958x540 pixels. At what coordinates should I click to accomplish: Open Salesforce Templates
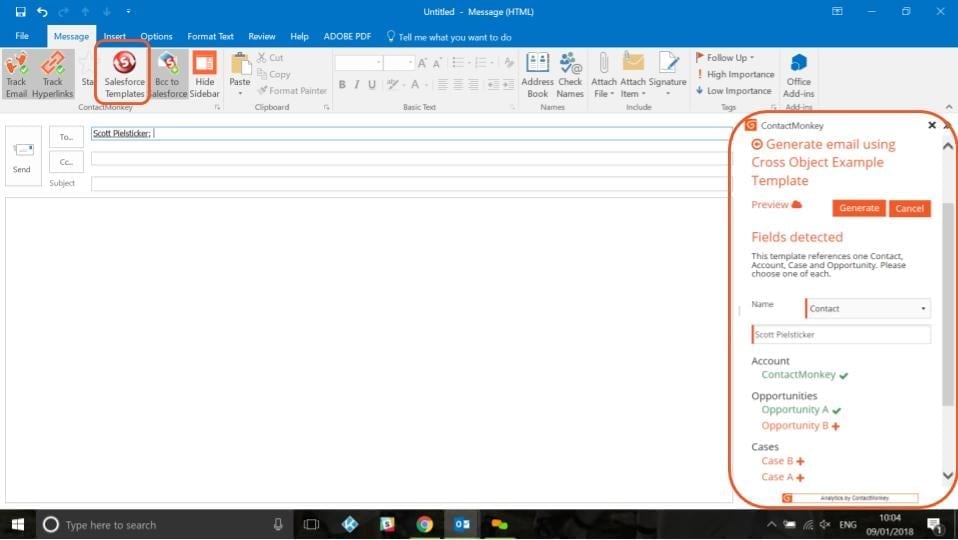(x=124, y=75)
